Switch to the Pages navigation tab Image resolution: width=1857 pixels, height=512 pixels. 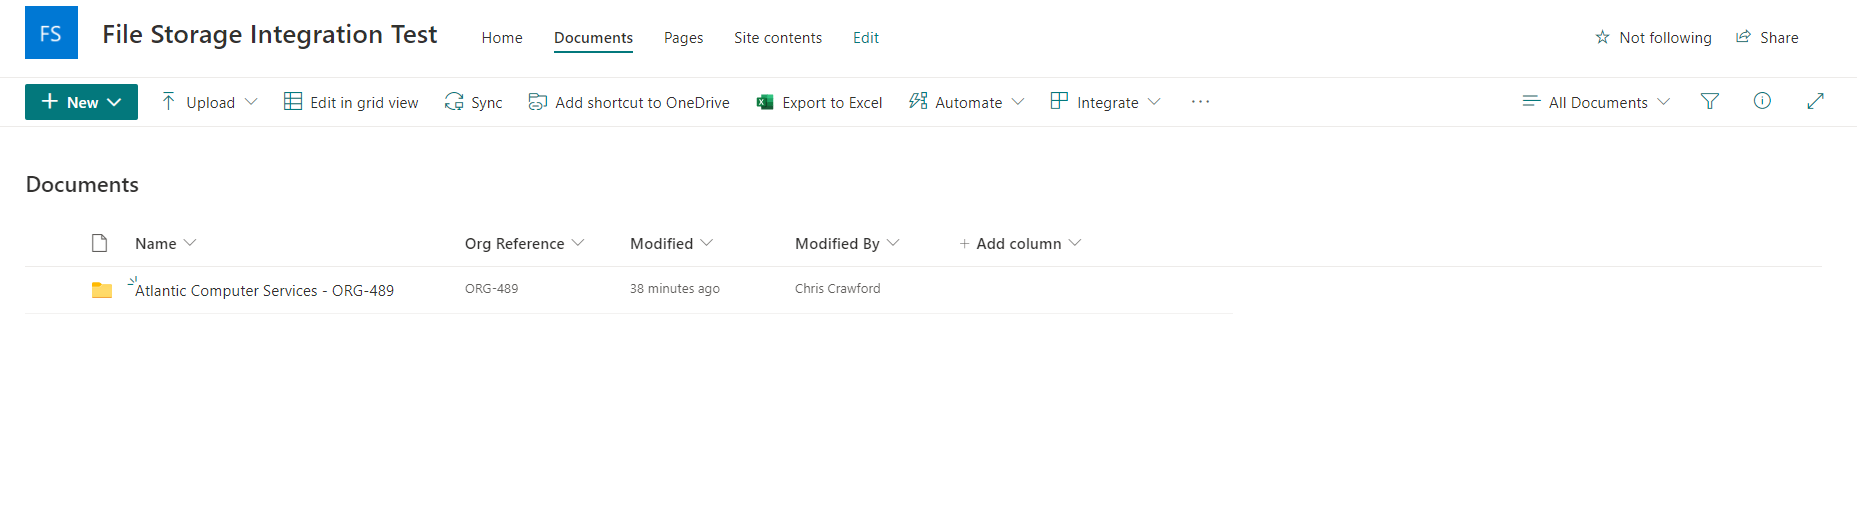[683, 38]
